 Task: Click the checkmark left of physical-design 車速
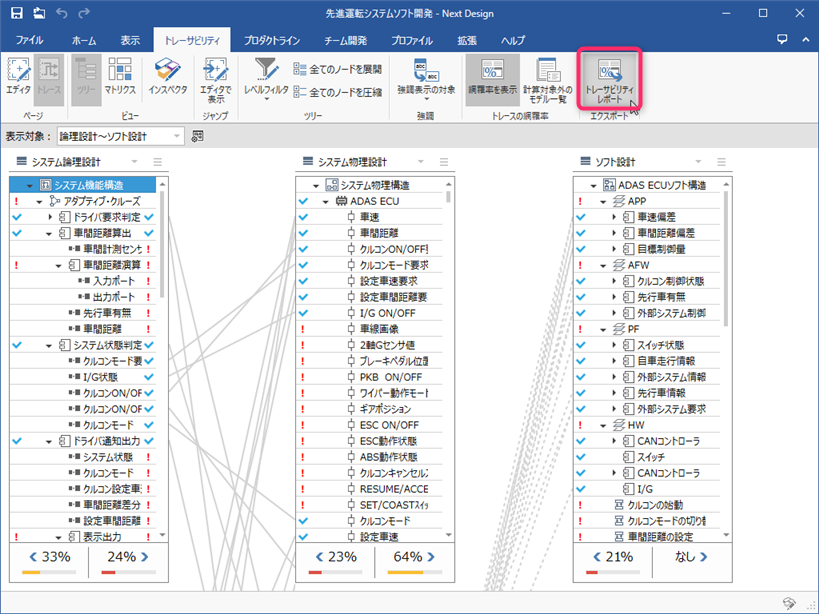click(x=303, y=217)
